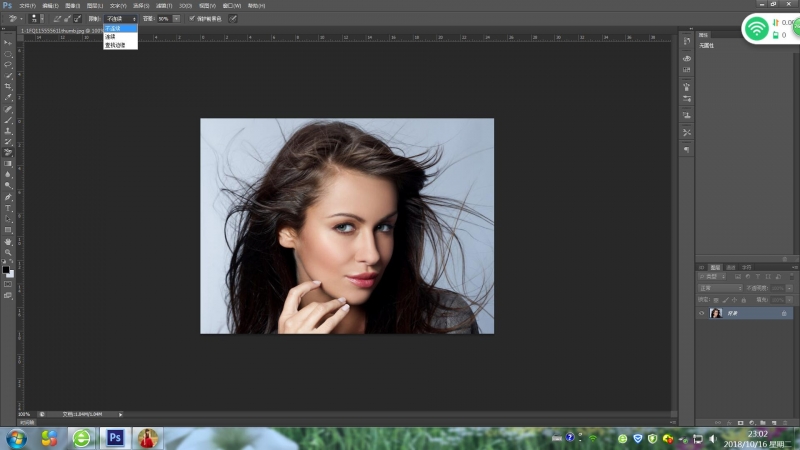Select the Crop tool
This screenshot has height=450, width=800.
click(8, 86)
